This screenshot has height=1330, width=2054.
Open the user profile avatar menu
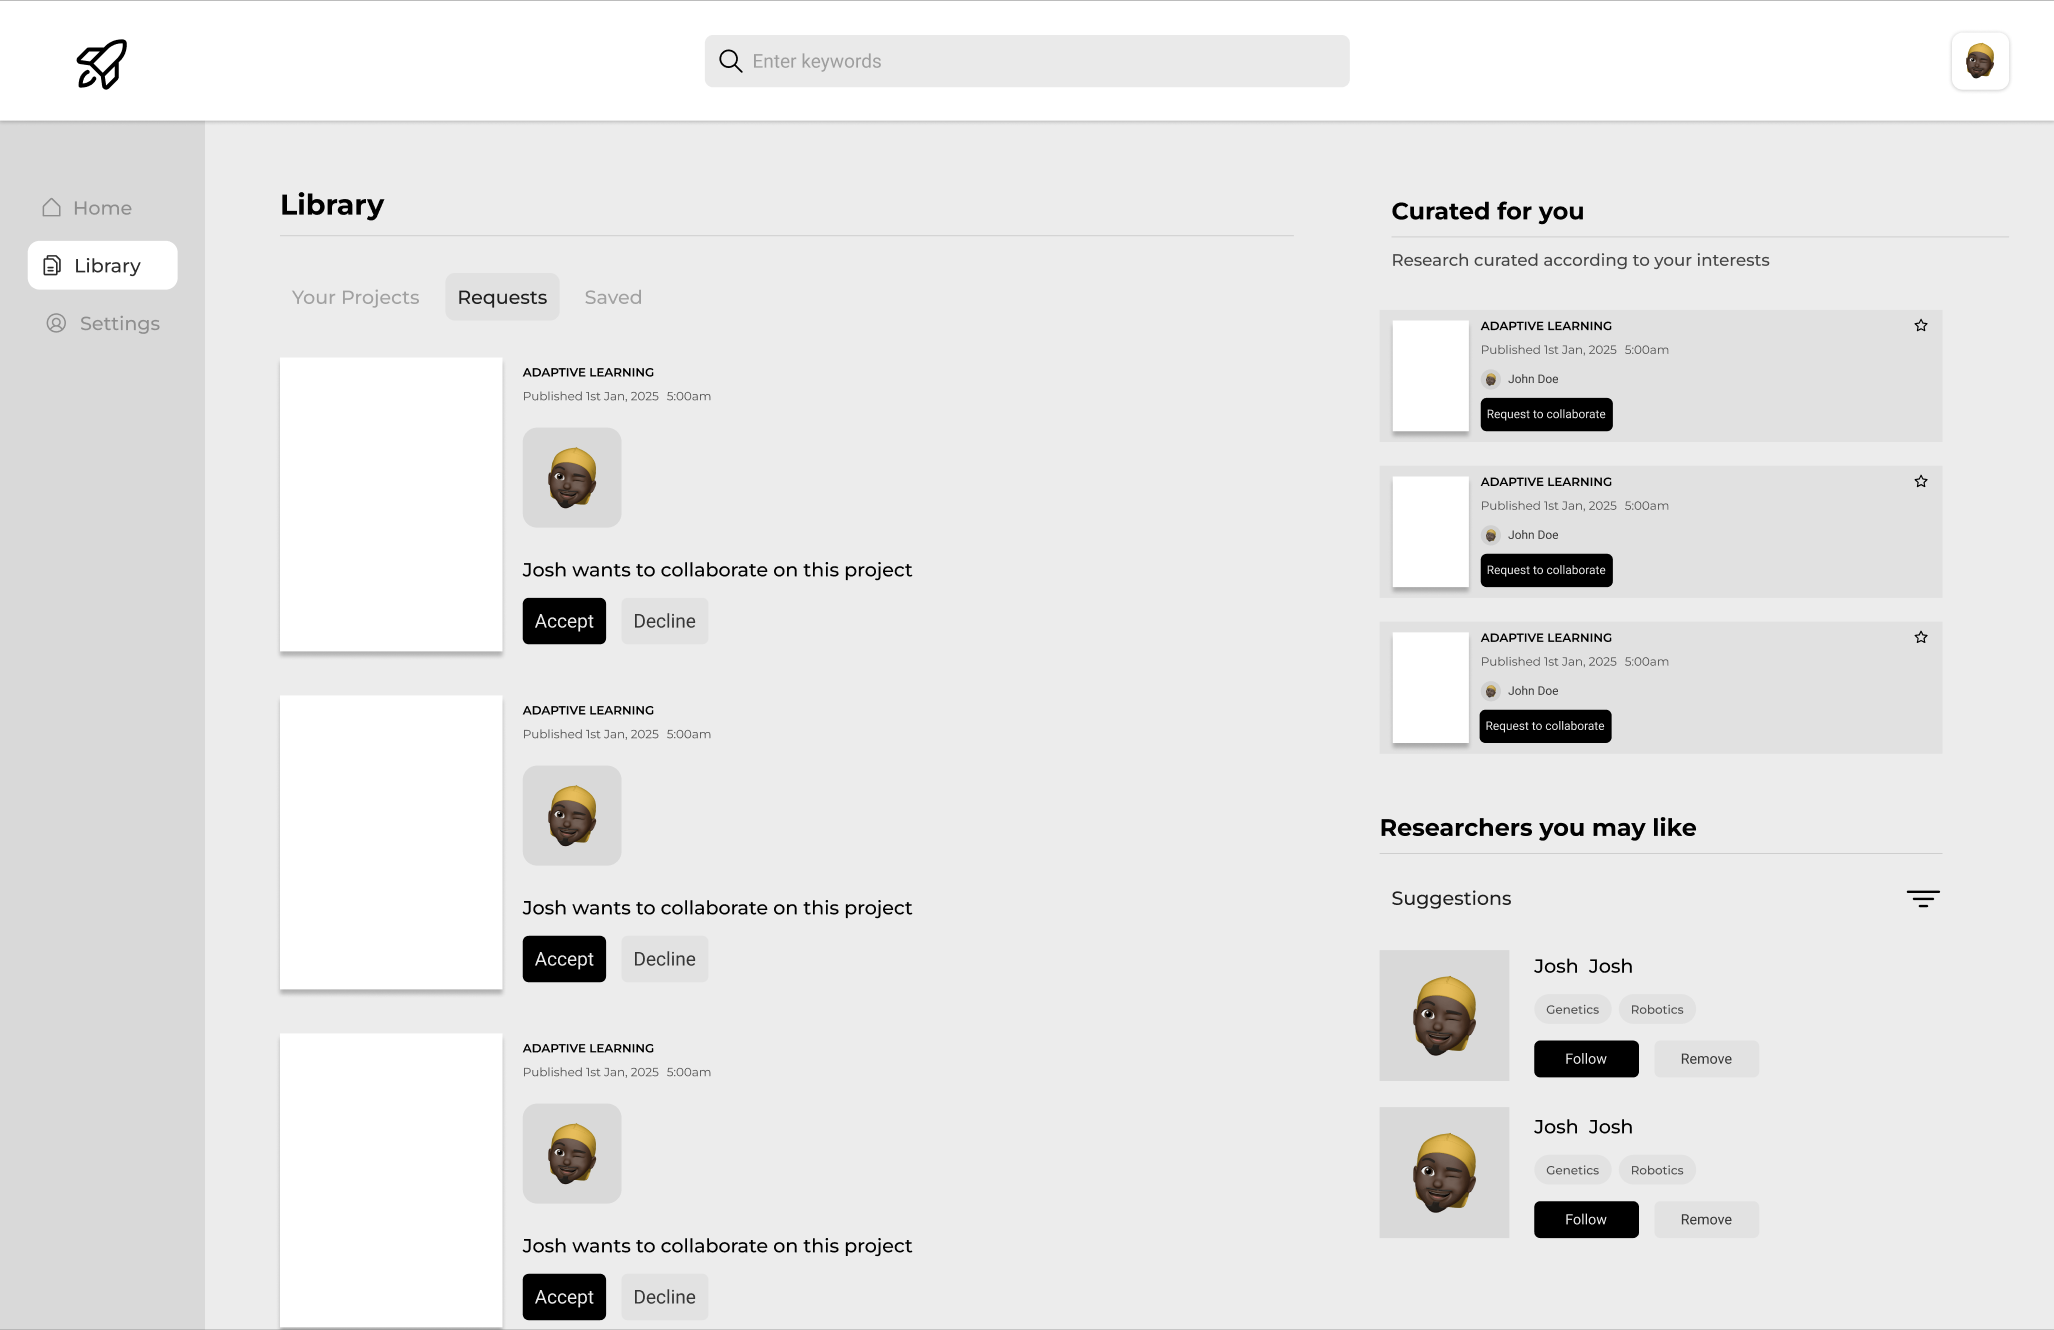coord(1979,61)
